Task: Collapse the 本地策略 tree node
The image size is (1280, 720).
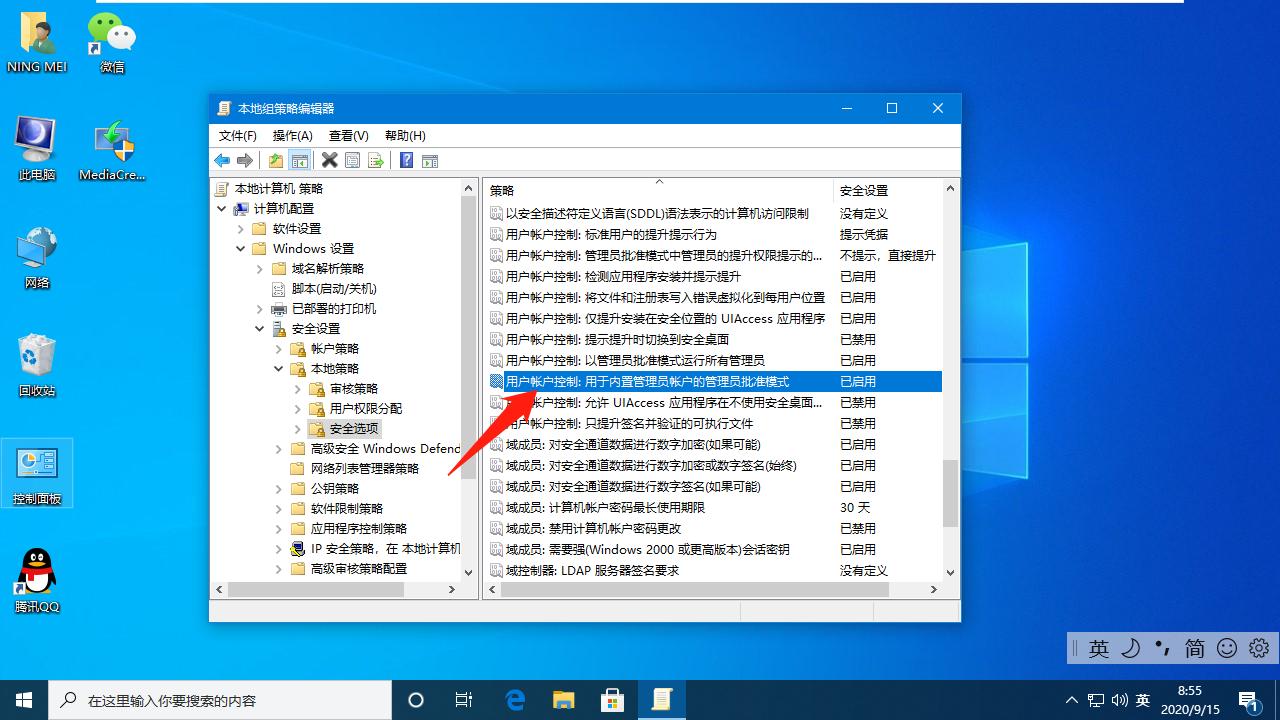Action: pos(279,368)
